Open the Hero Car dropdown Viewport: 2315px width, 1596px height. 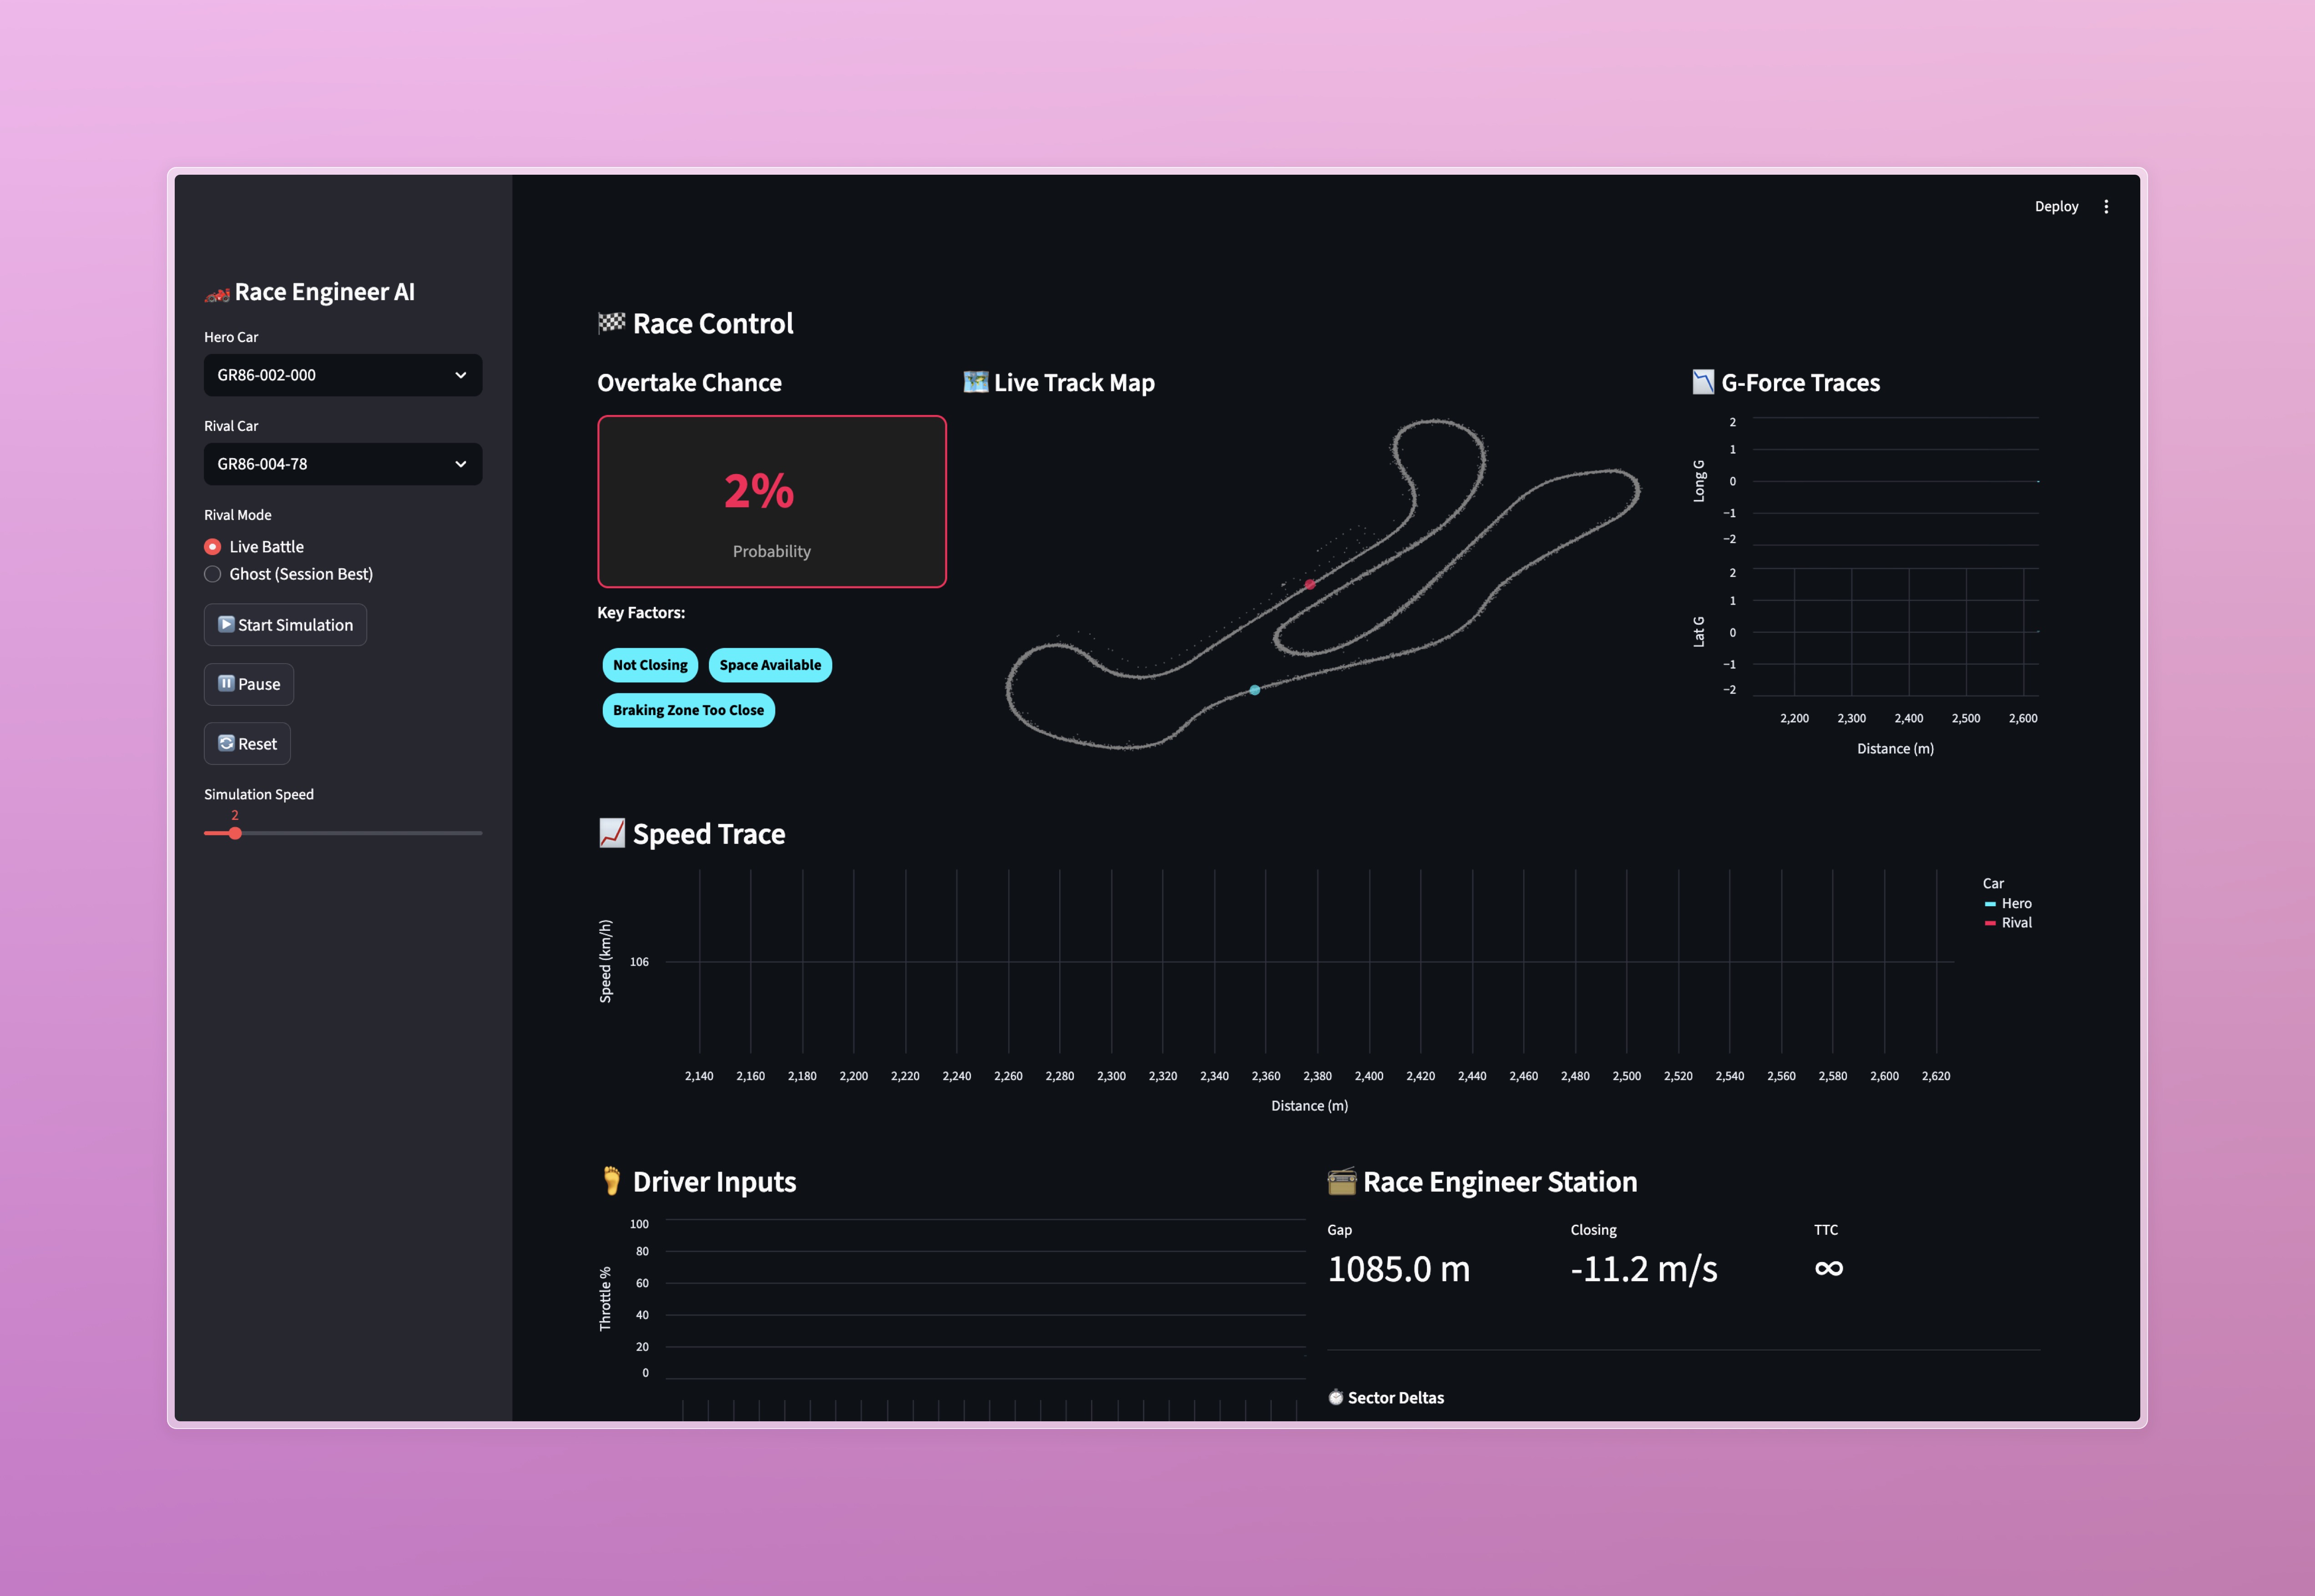point(342,375)
